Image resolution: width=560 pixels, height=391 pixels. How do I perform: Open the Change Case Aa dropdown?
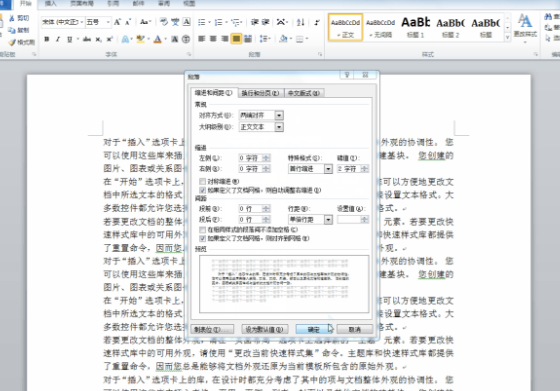145,22
